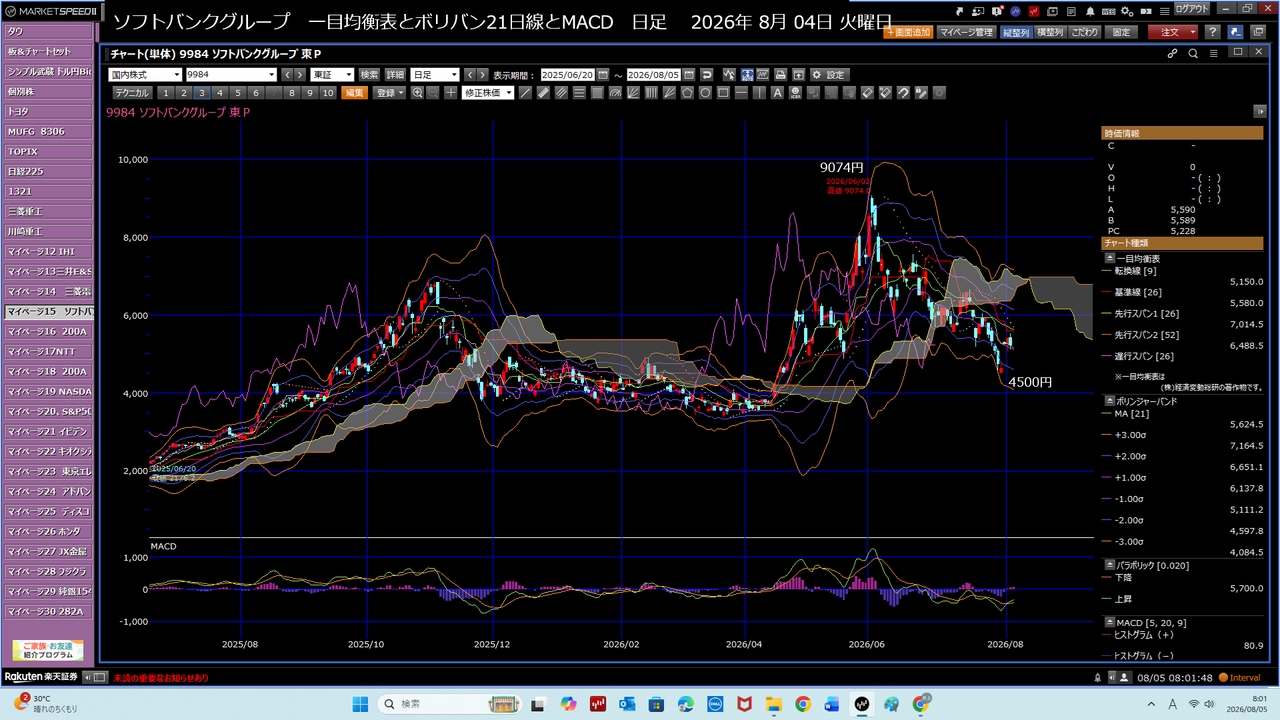The height and width of the screenshot is (720, 1280).
Task: Collapse the right side info panel
Action: pos(1260,112)
